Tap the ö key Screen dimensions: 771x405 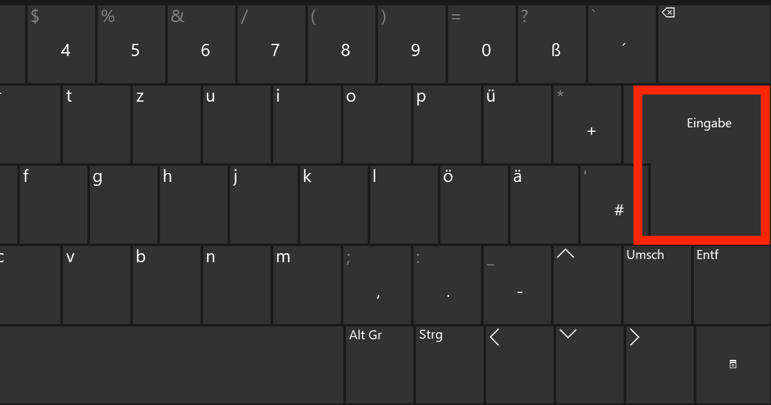(474, 204)
